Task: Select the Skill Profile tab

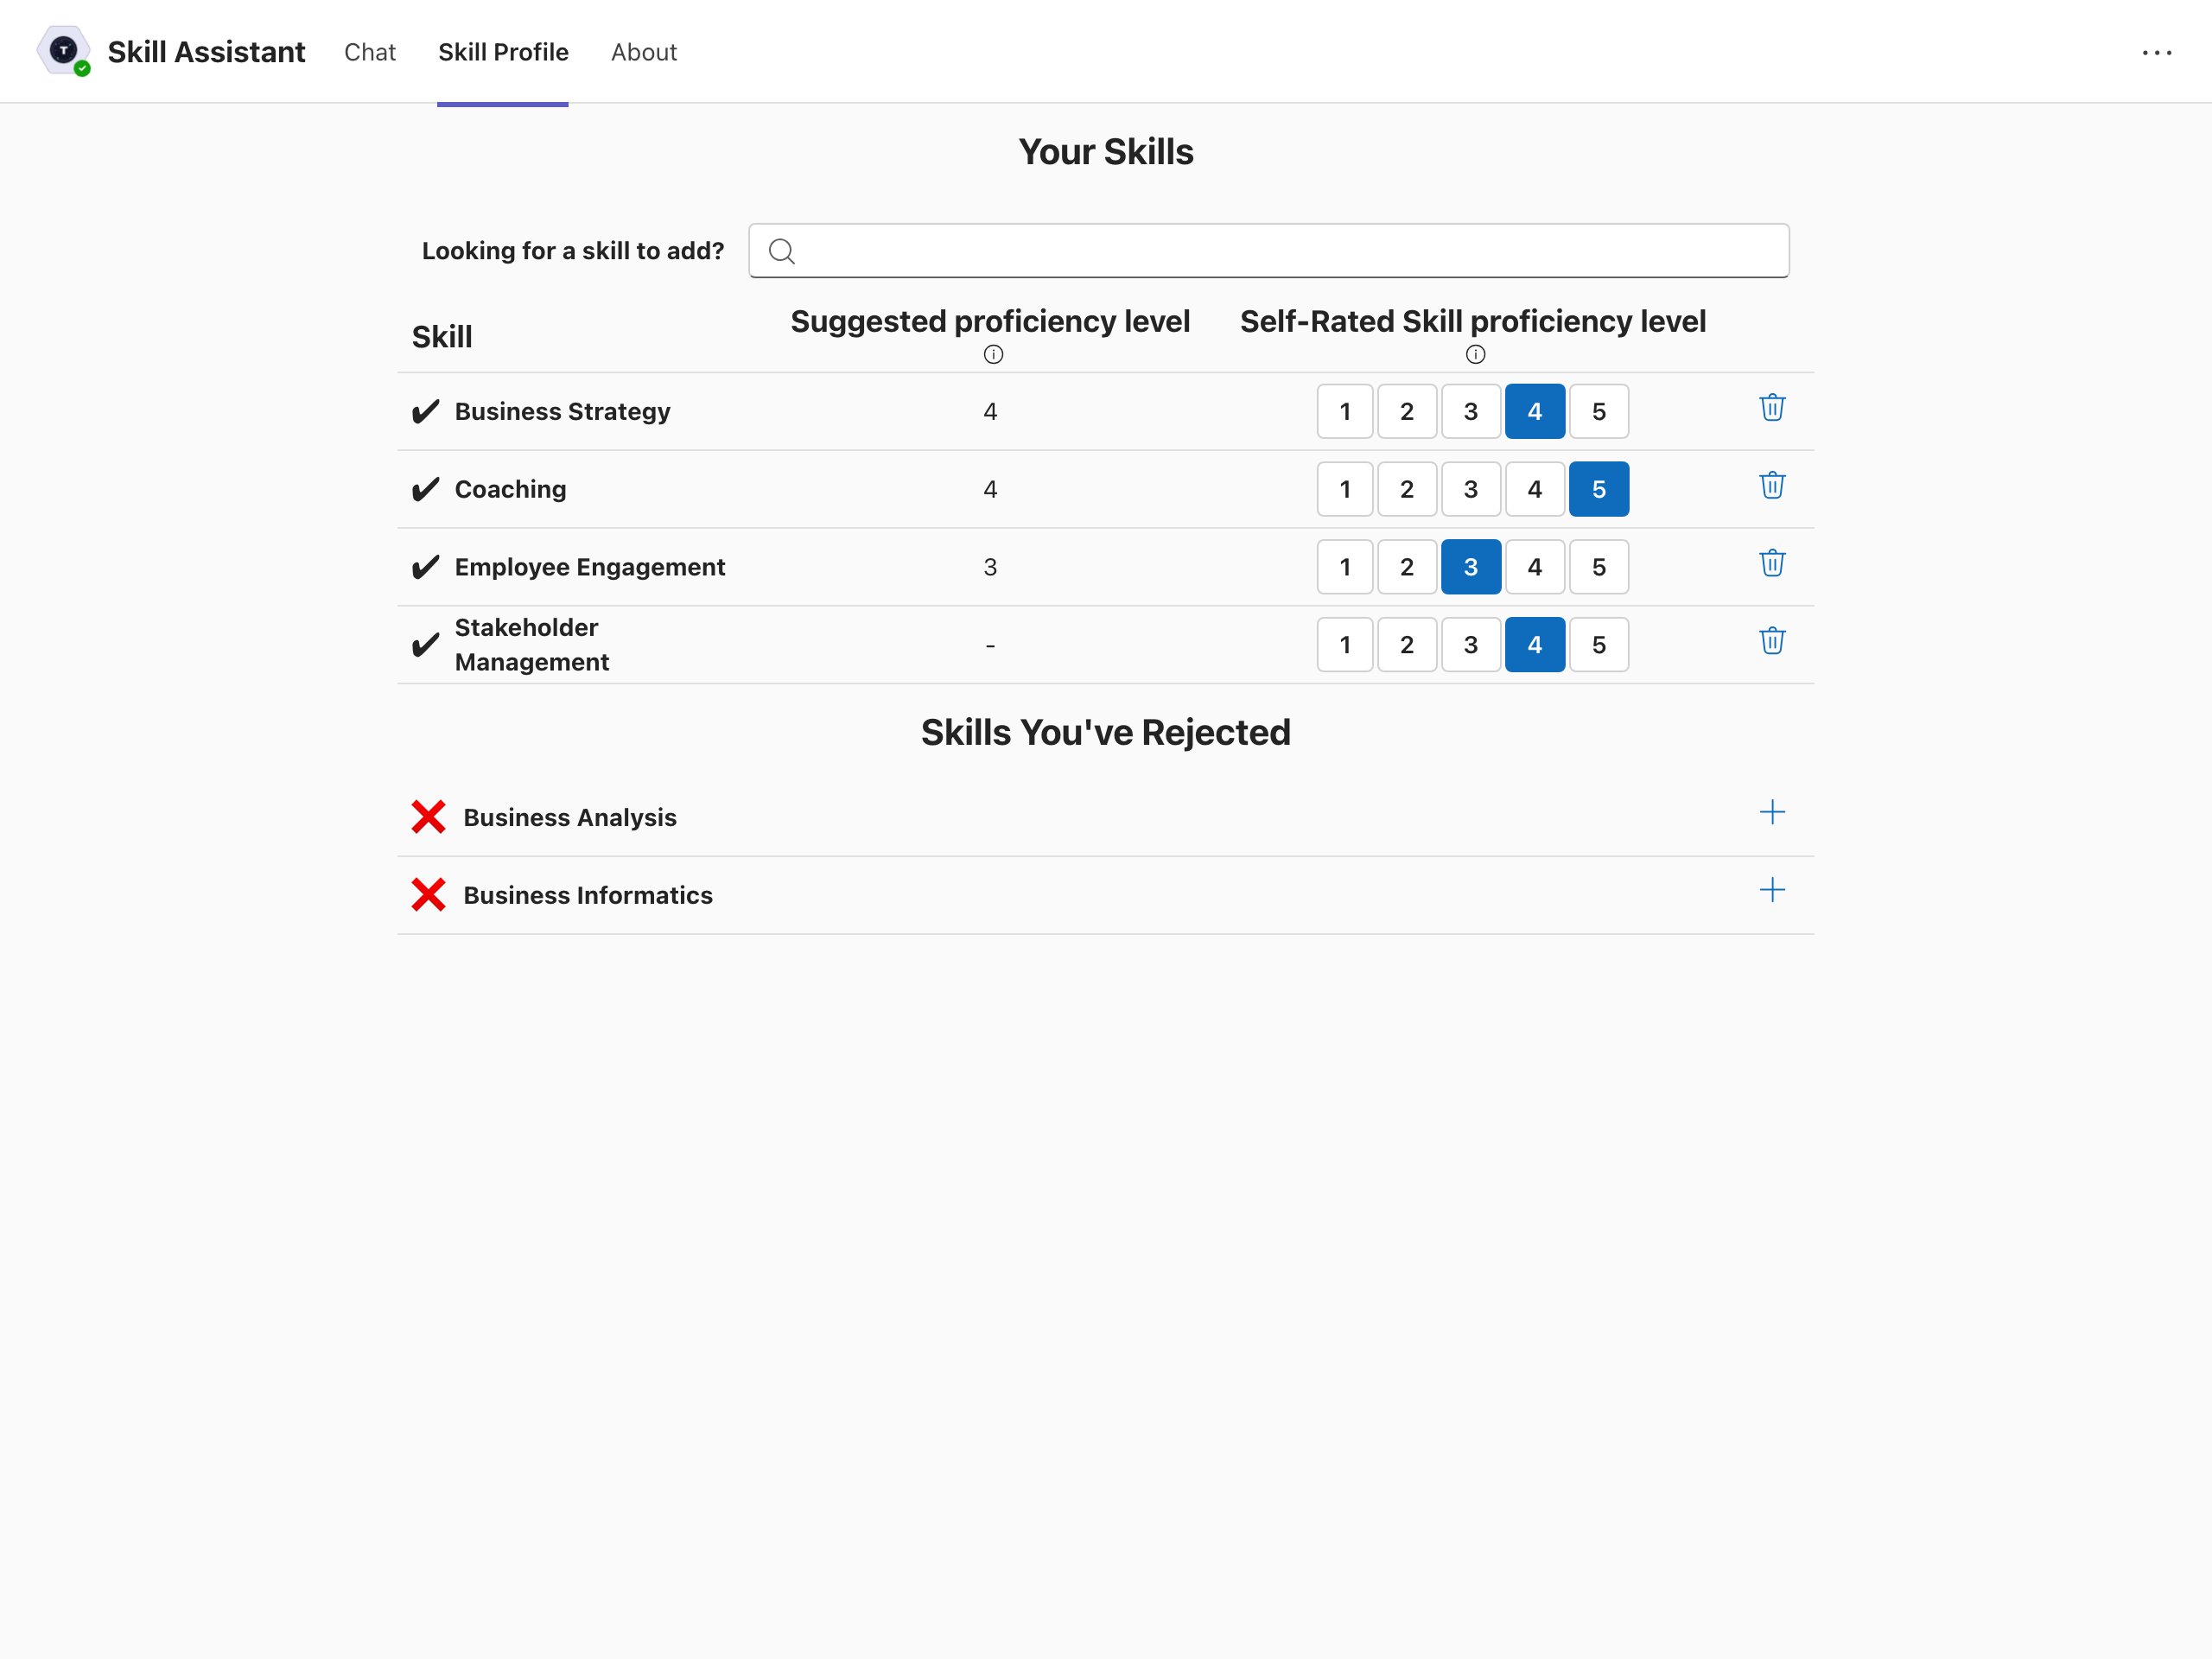Action: point(503,52)
